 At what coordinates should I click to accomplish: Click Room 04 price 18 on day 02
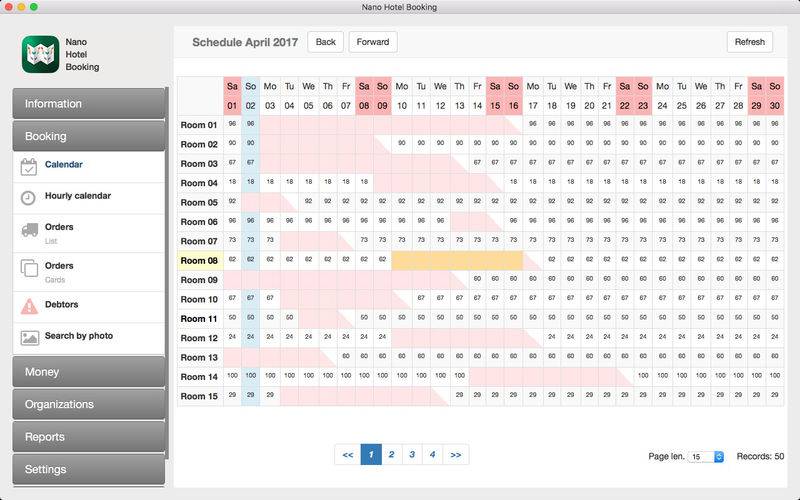pos(251,182)
